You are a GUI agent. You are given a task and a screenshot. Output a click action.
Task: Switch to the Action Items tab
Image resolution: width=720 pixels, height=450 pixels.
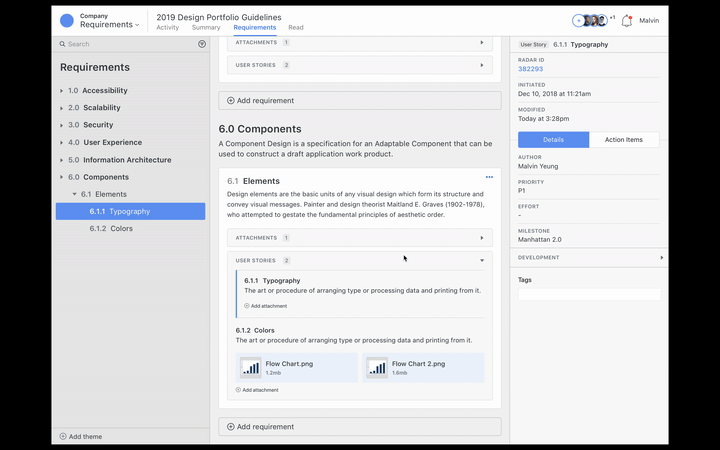click(x=624, y=140)
